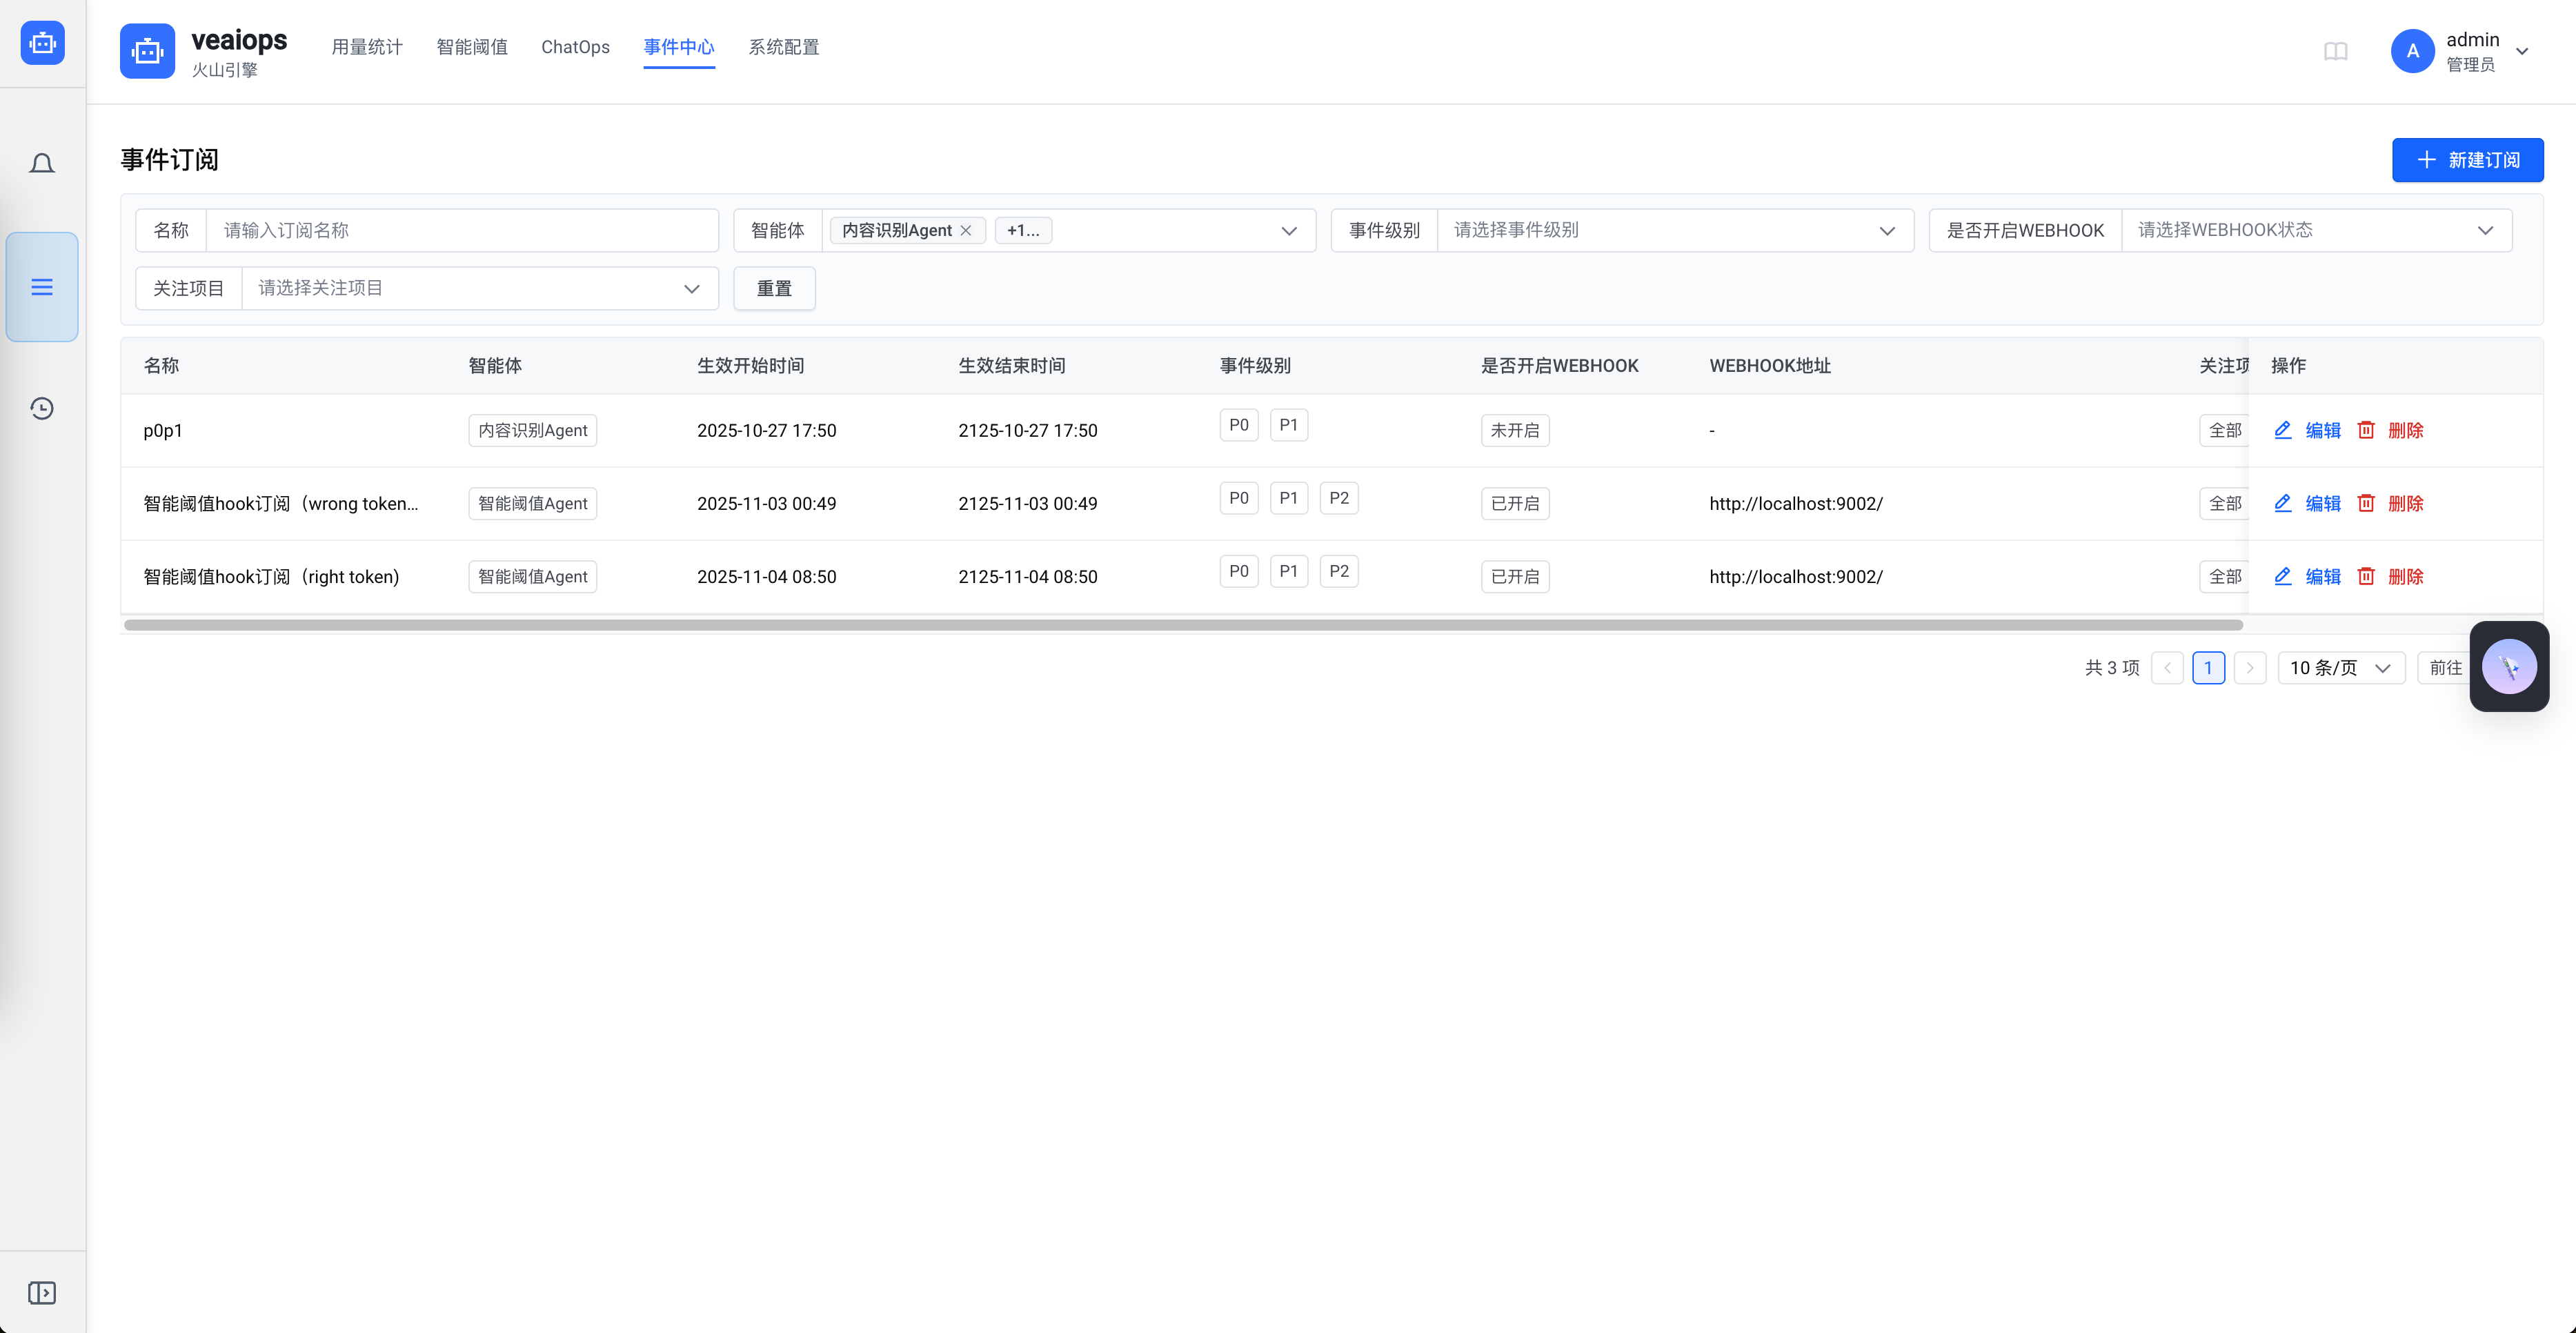Click the 新建订阅 button
The width and height of the screenshot is (2576, 1333).
pyautogui.click(x=2467, y=160)
